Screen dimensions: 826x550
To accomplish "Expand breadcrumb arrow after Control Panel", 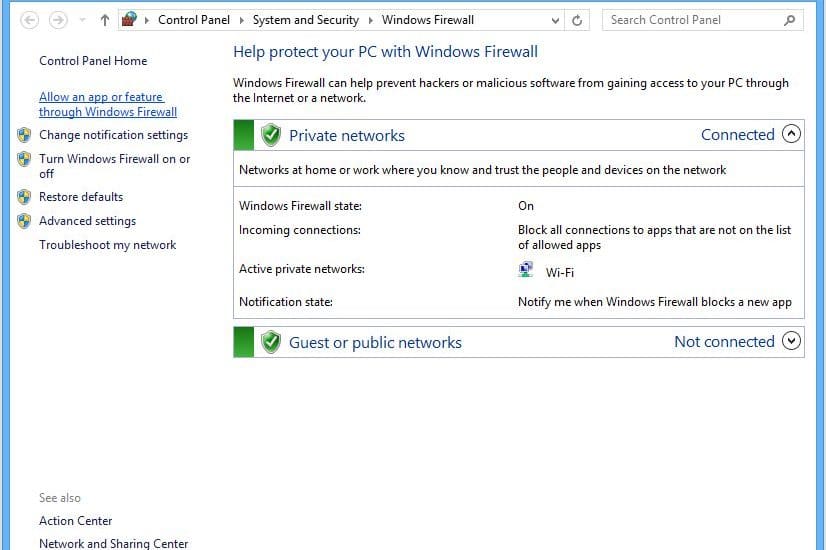I will click(241, 21).
